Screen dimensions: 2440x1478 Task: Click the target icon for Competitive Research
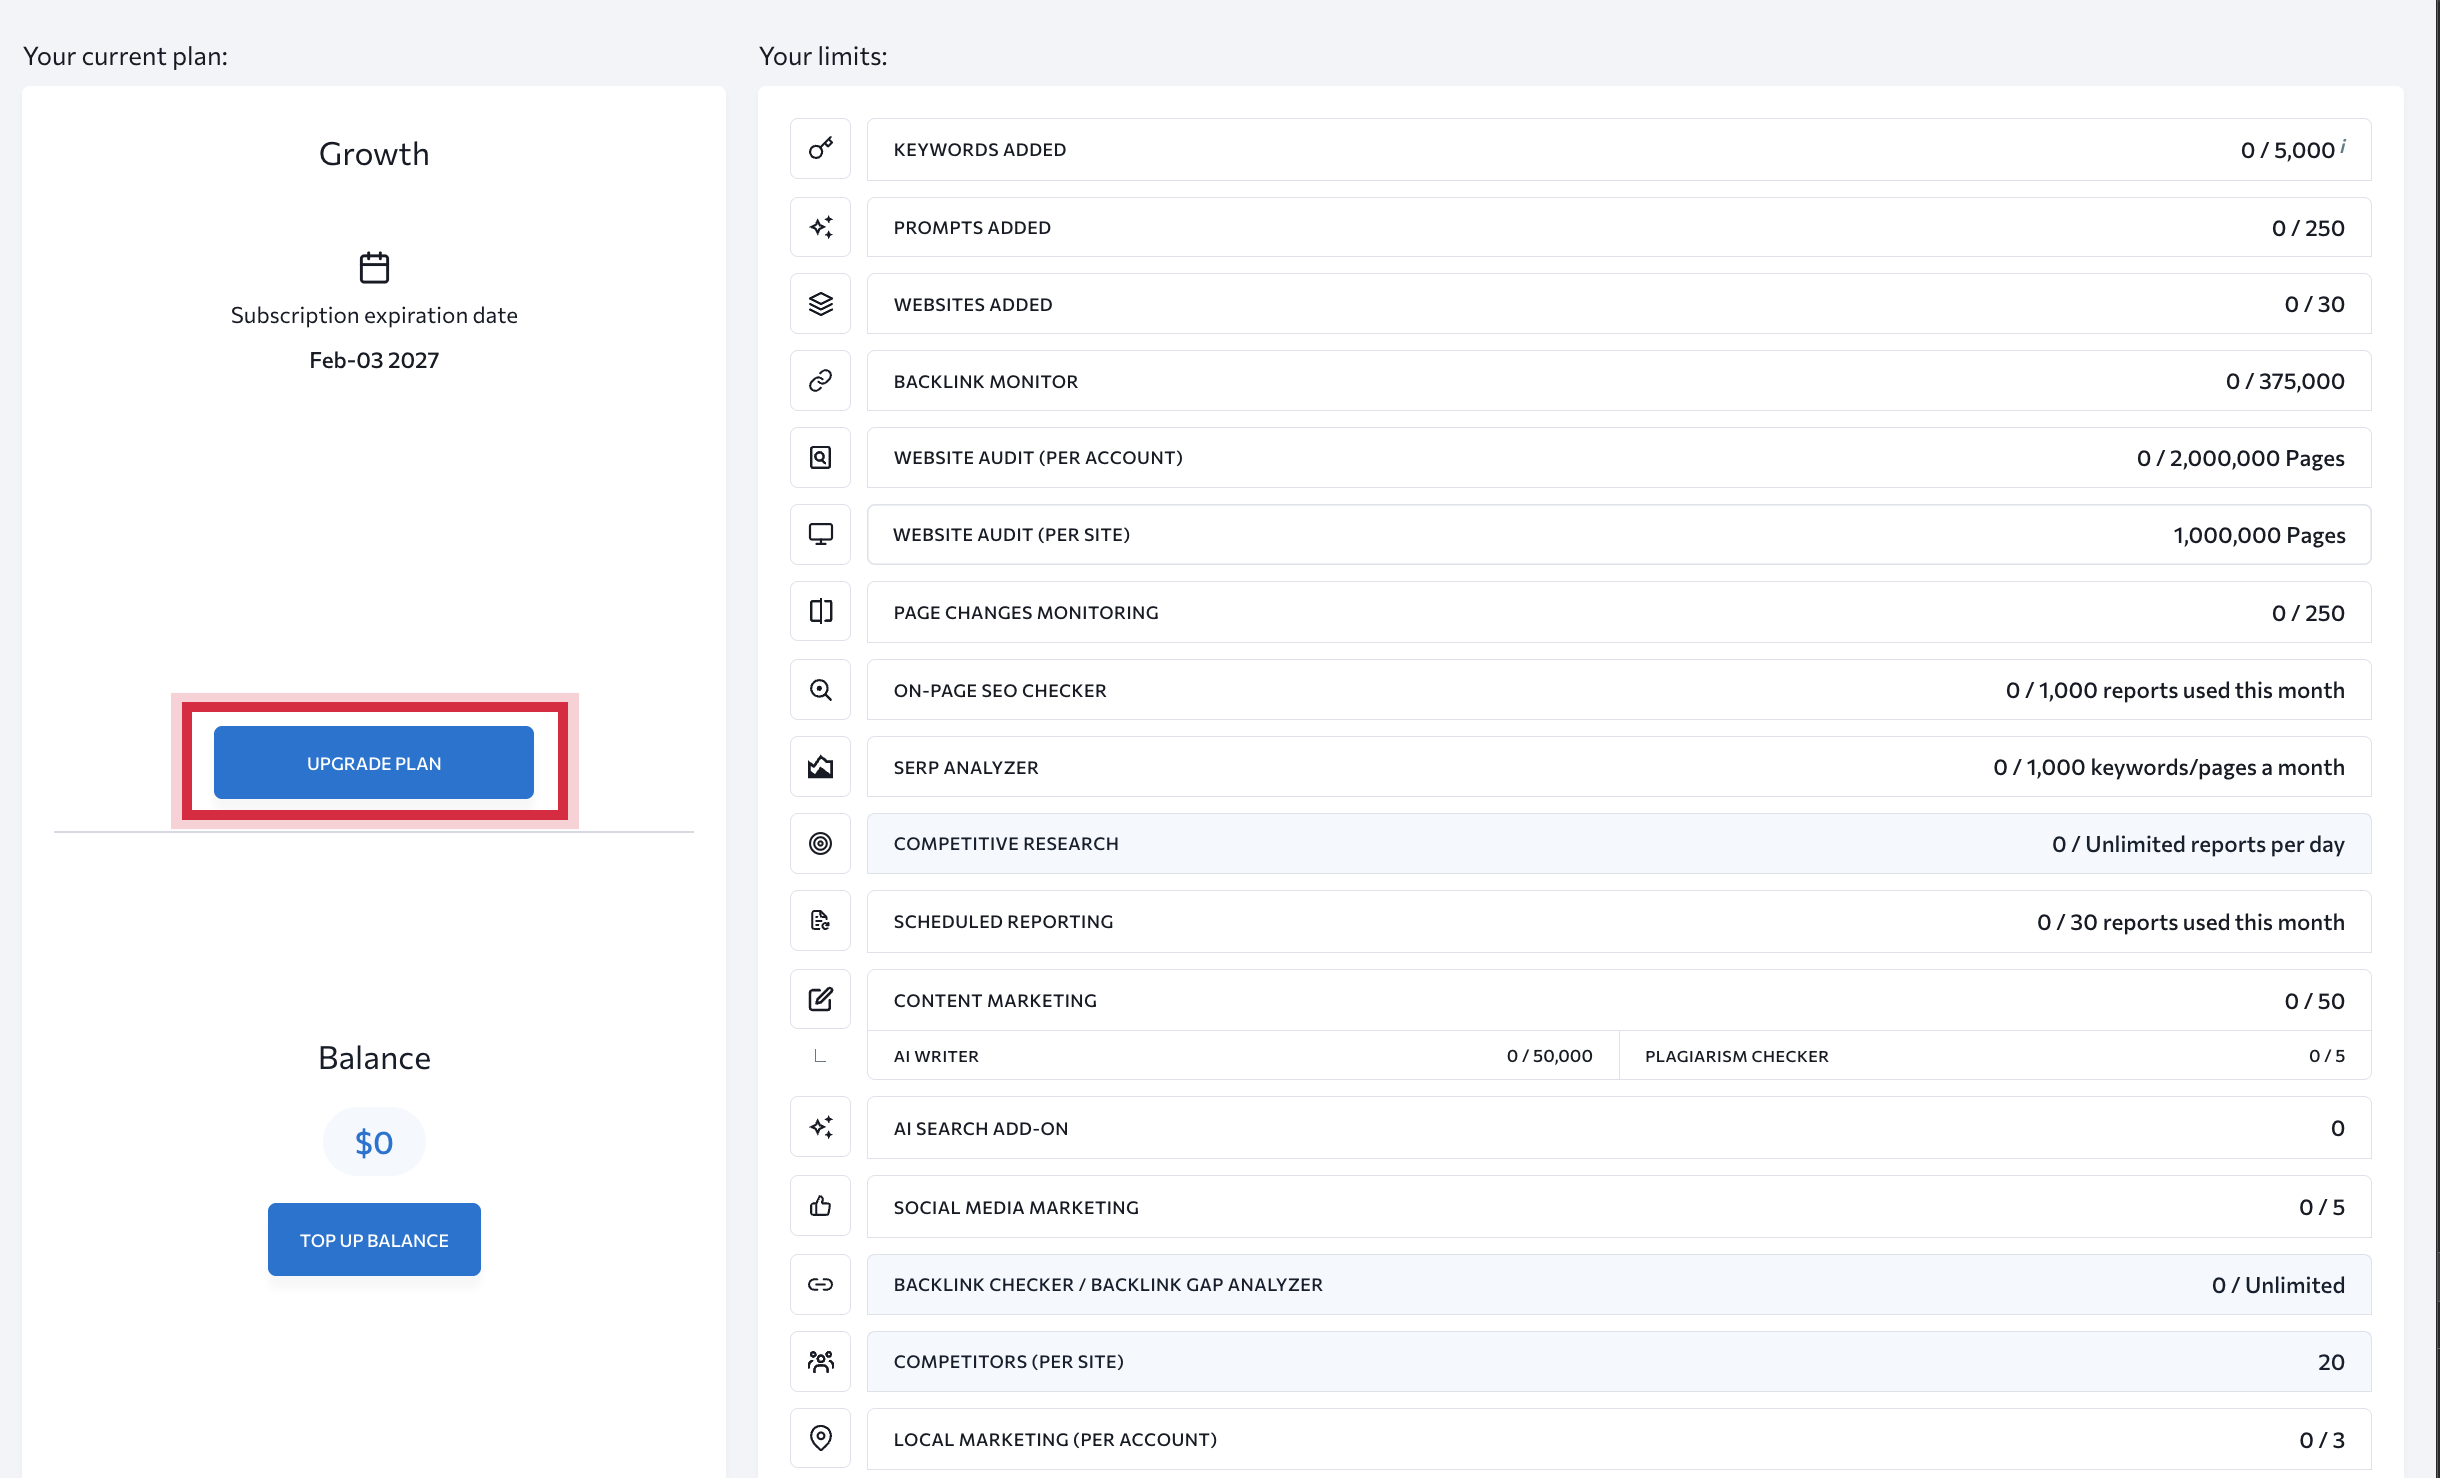coord(820,844)
